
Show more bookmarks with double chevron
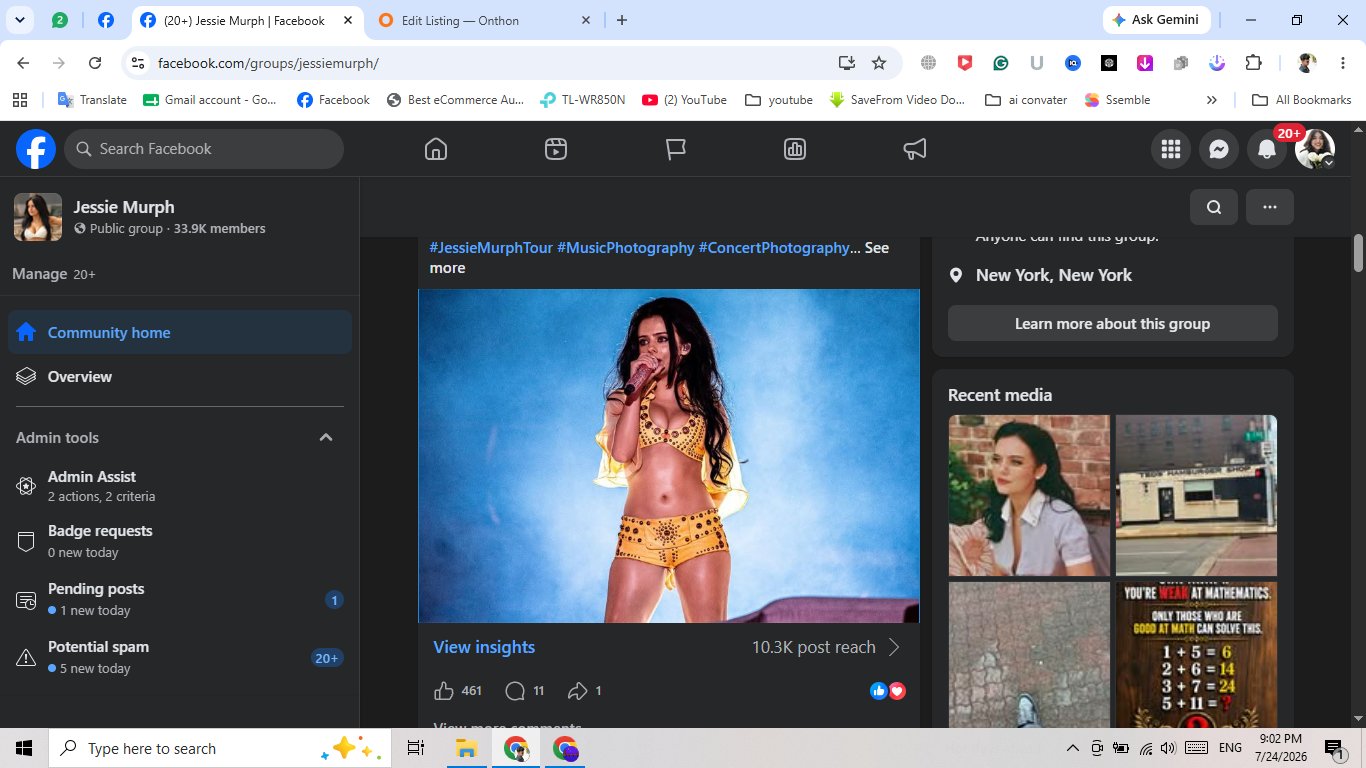[x=1212, y=100]
